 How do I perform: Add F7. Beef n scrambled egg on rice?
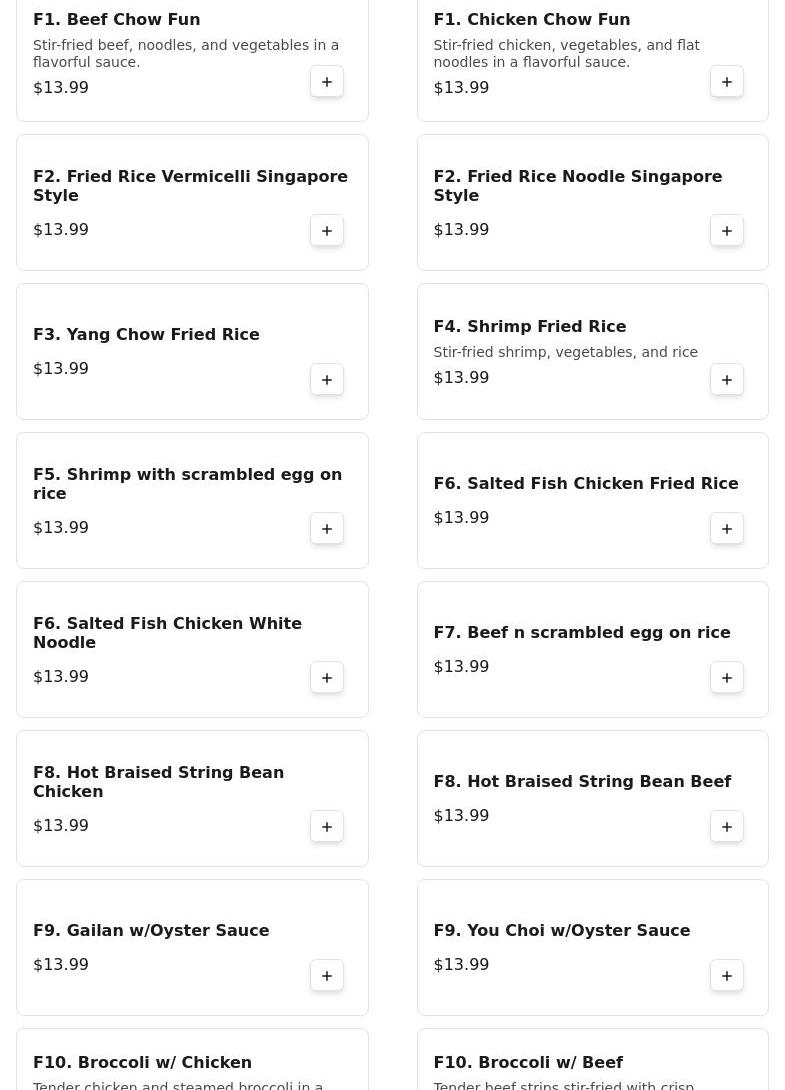tap(727, 678)
